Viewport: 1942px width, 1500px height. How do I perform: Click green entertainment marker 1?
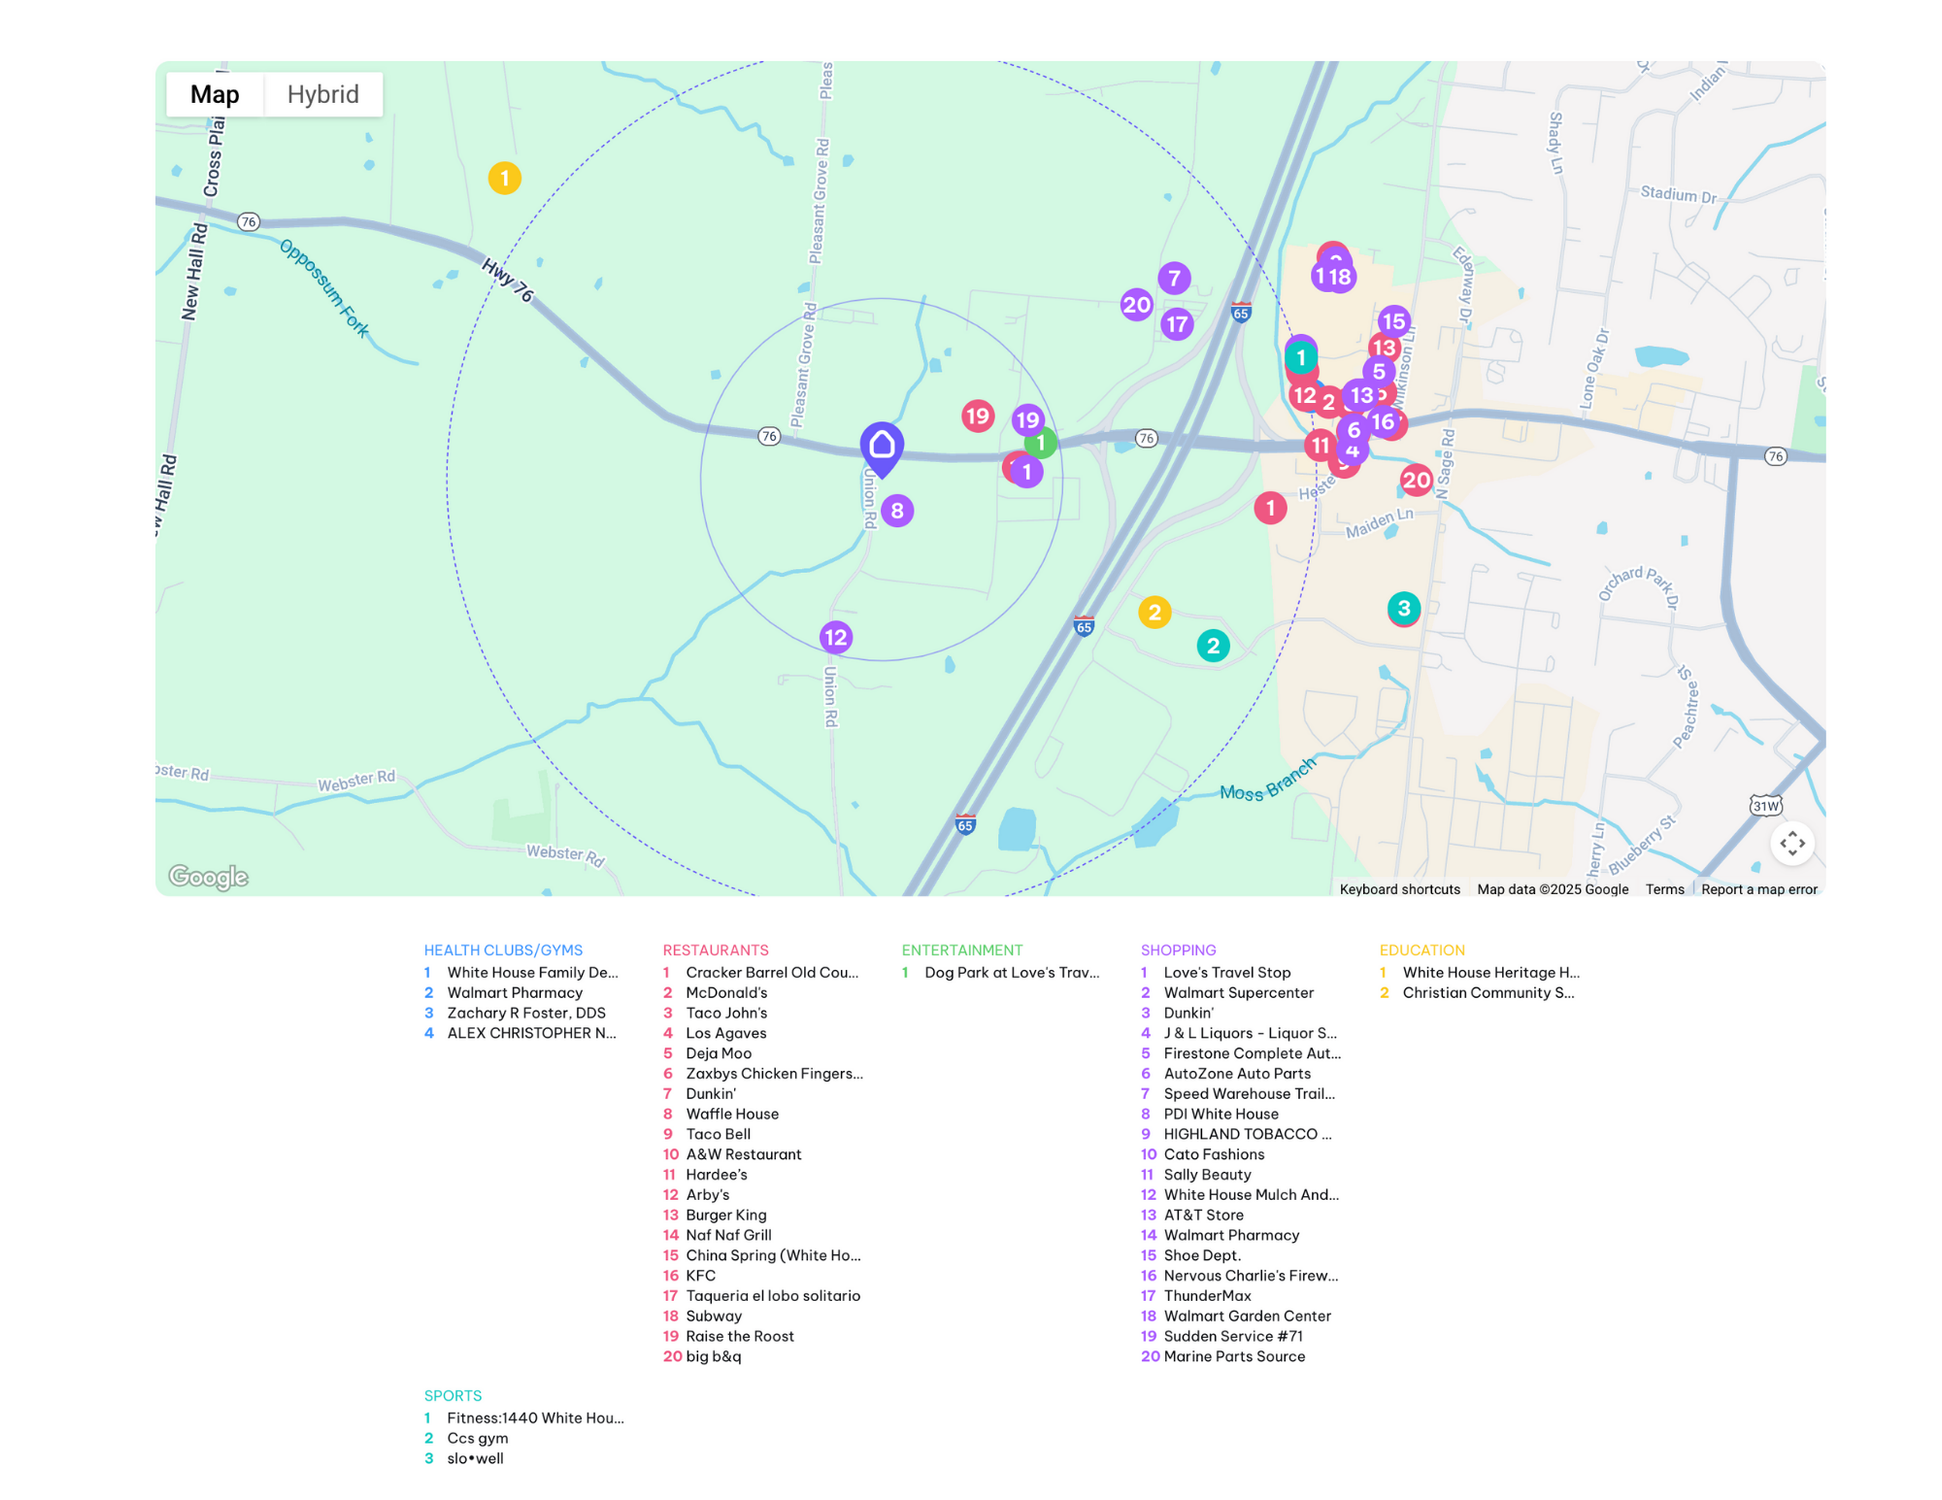[1043, 443]
